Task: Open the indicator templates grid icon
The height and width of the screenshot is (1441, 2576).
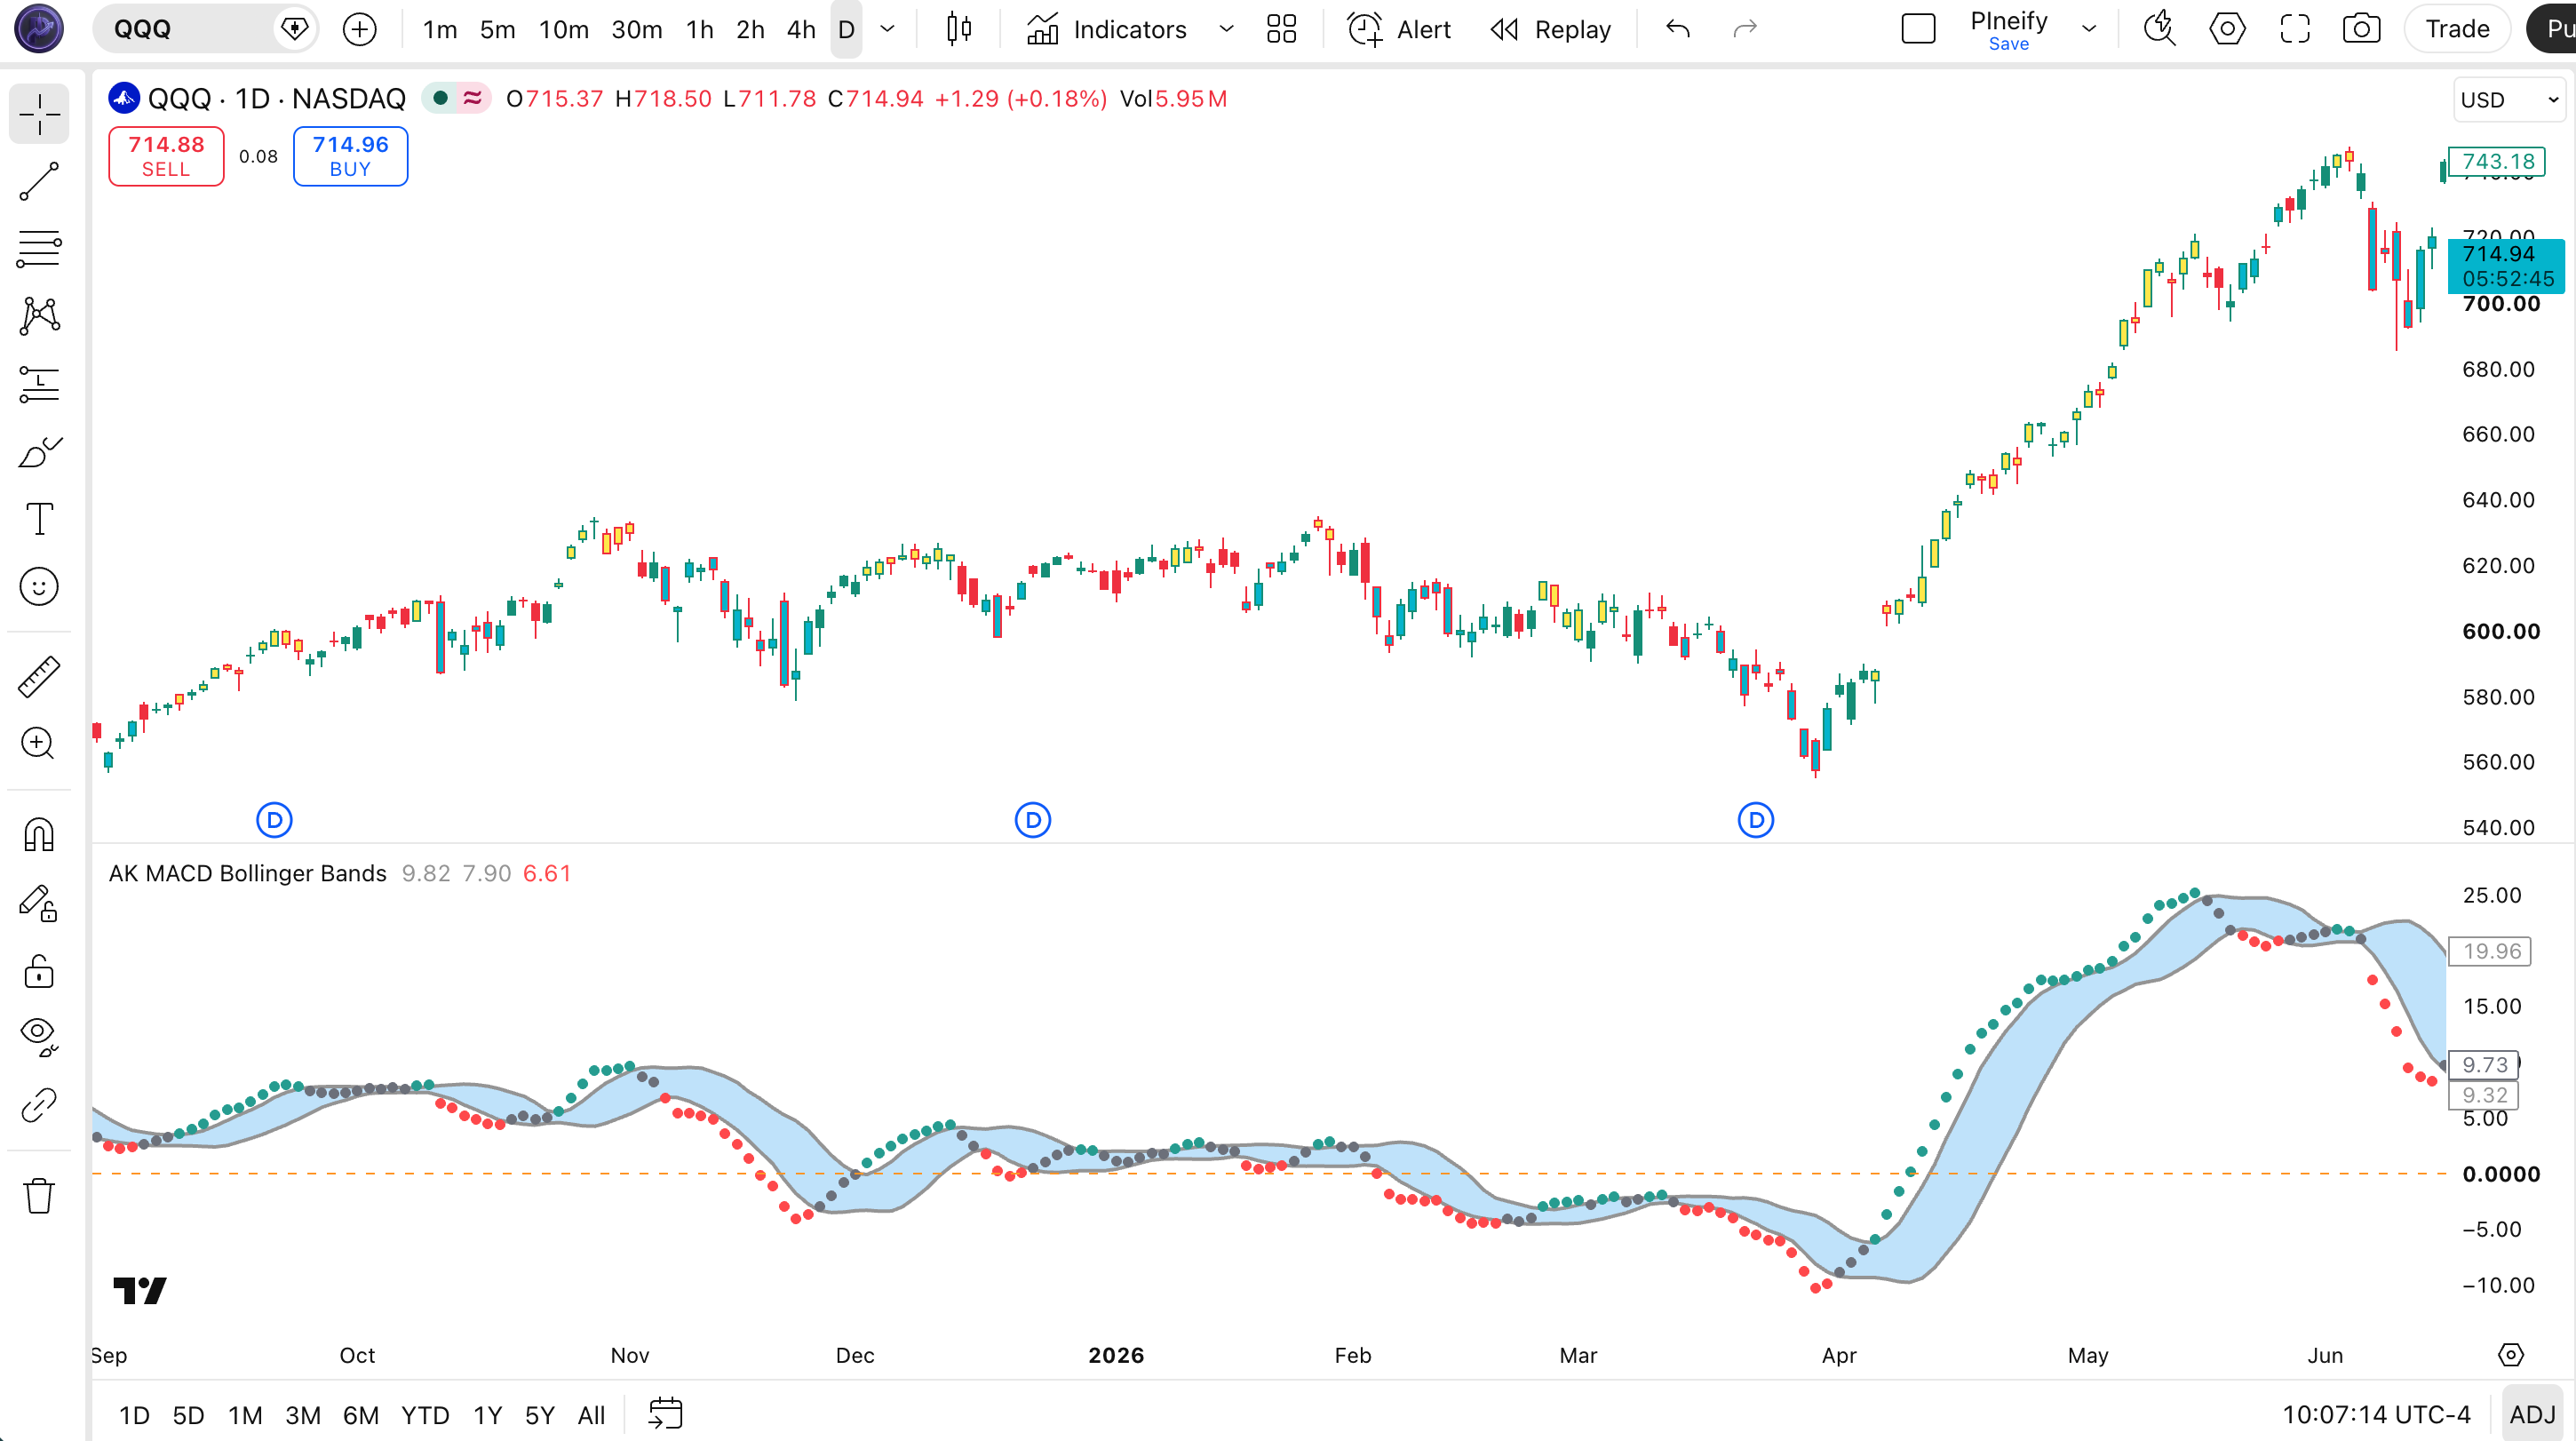Action: pos(1282,29)
